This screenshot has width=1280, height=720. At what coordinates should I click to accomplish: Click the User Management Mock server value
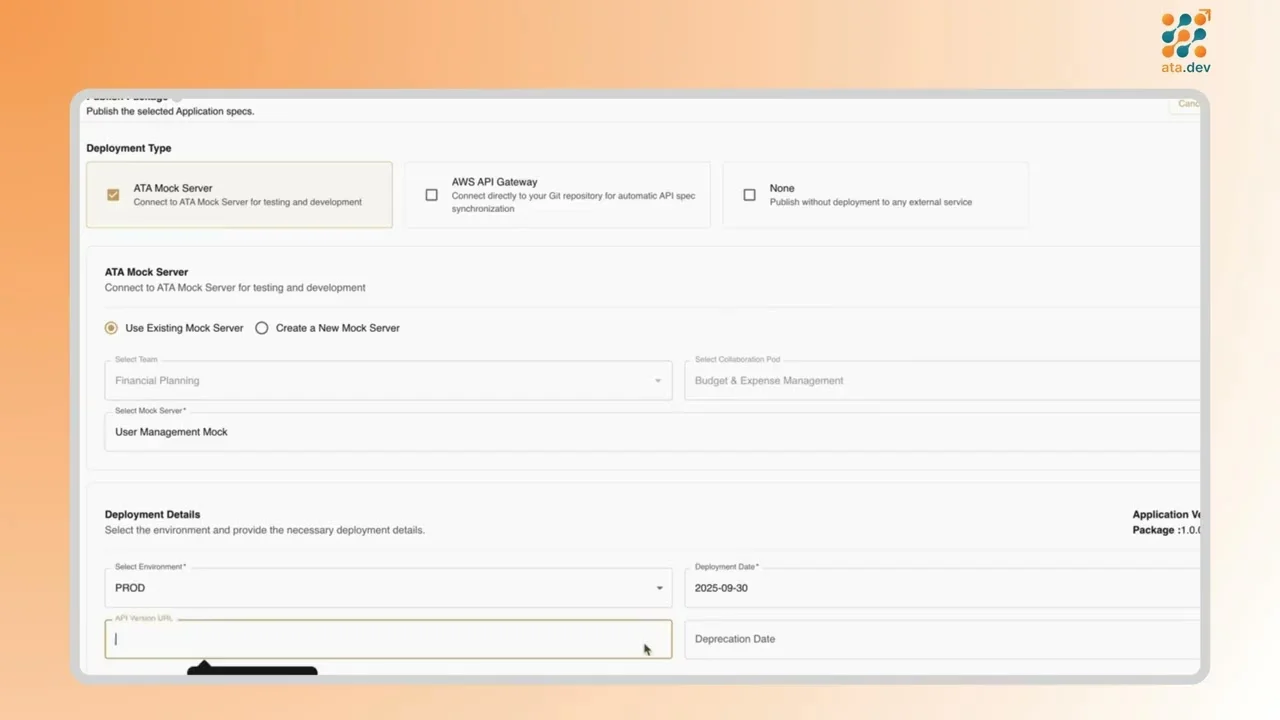pos(171,431)
